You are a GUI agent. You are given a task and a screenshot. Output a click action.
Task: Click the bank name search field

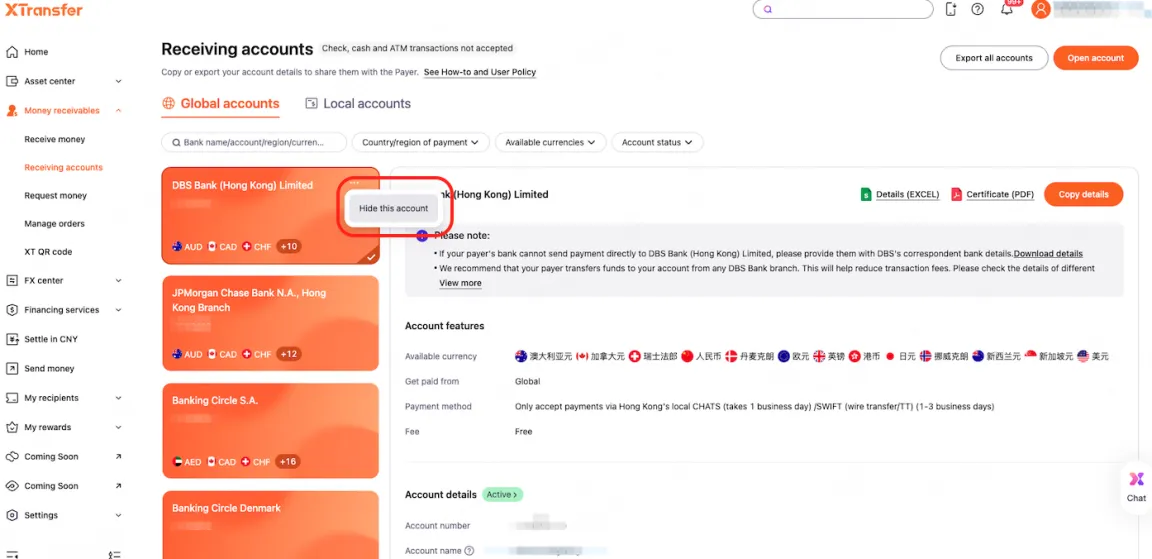click(254, 143)
